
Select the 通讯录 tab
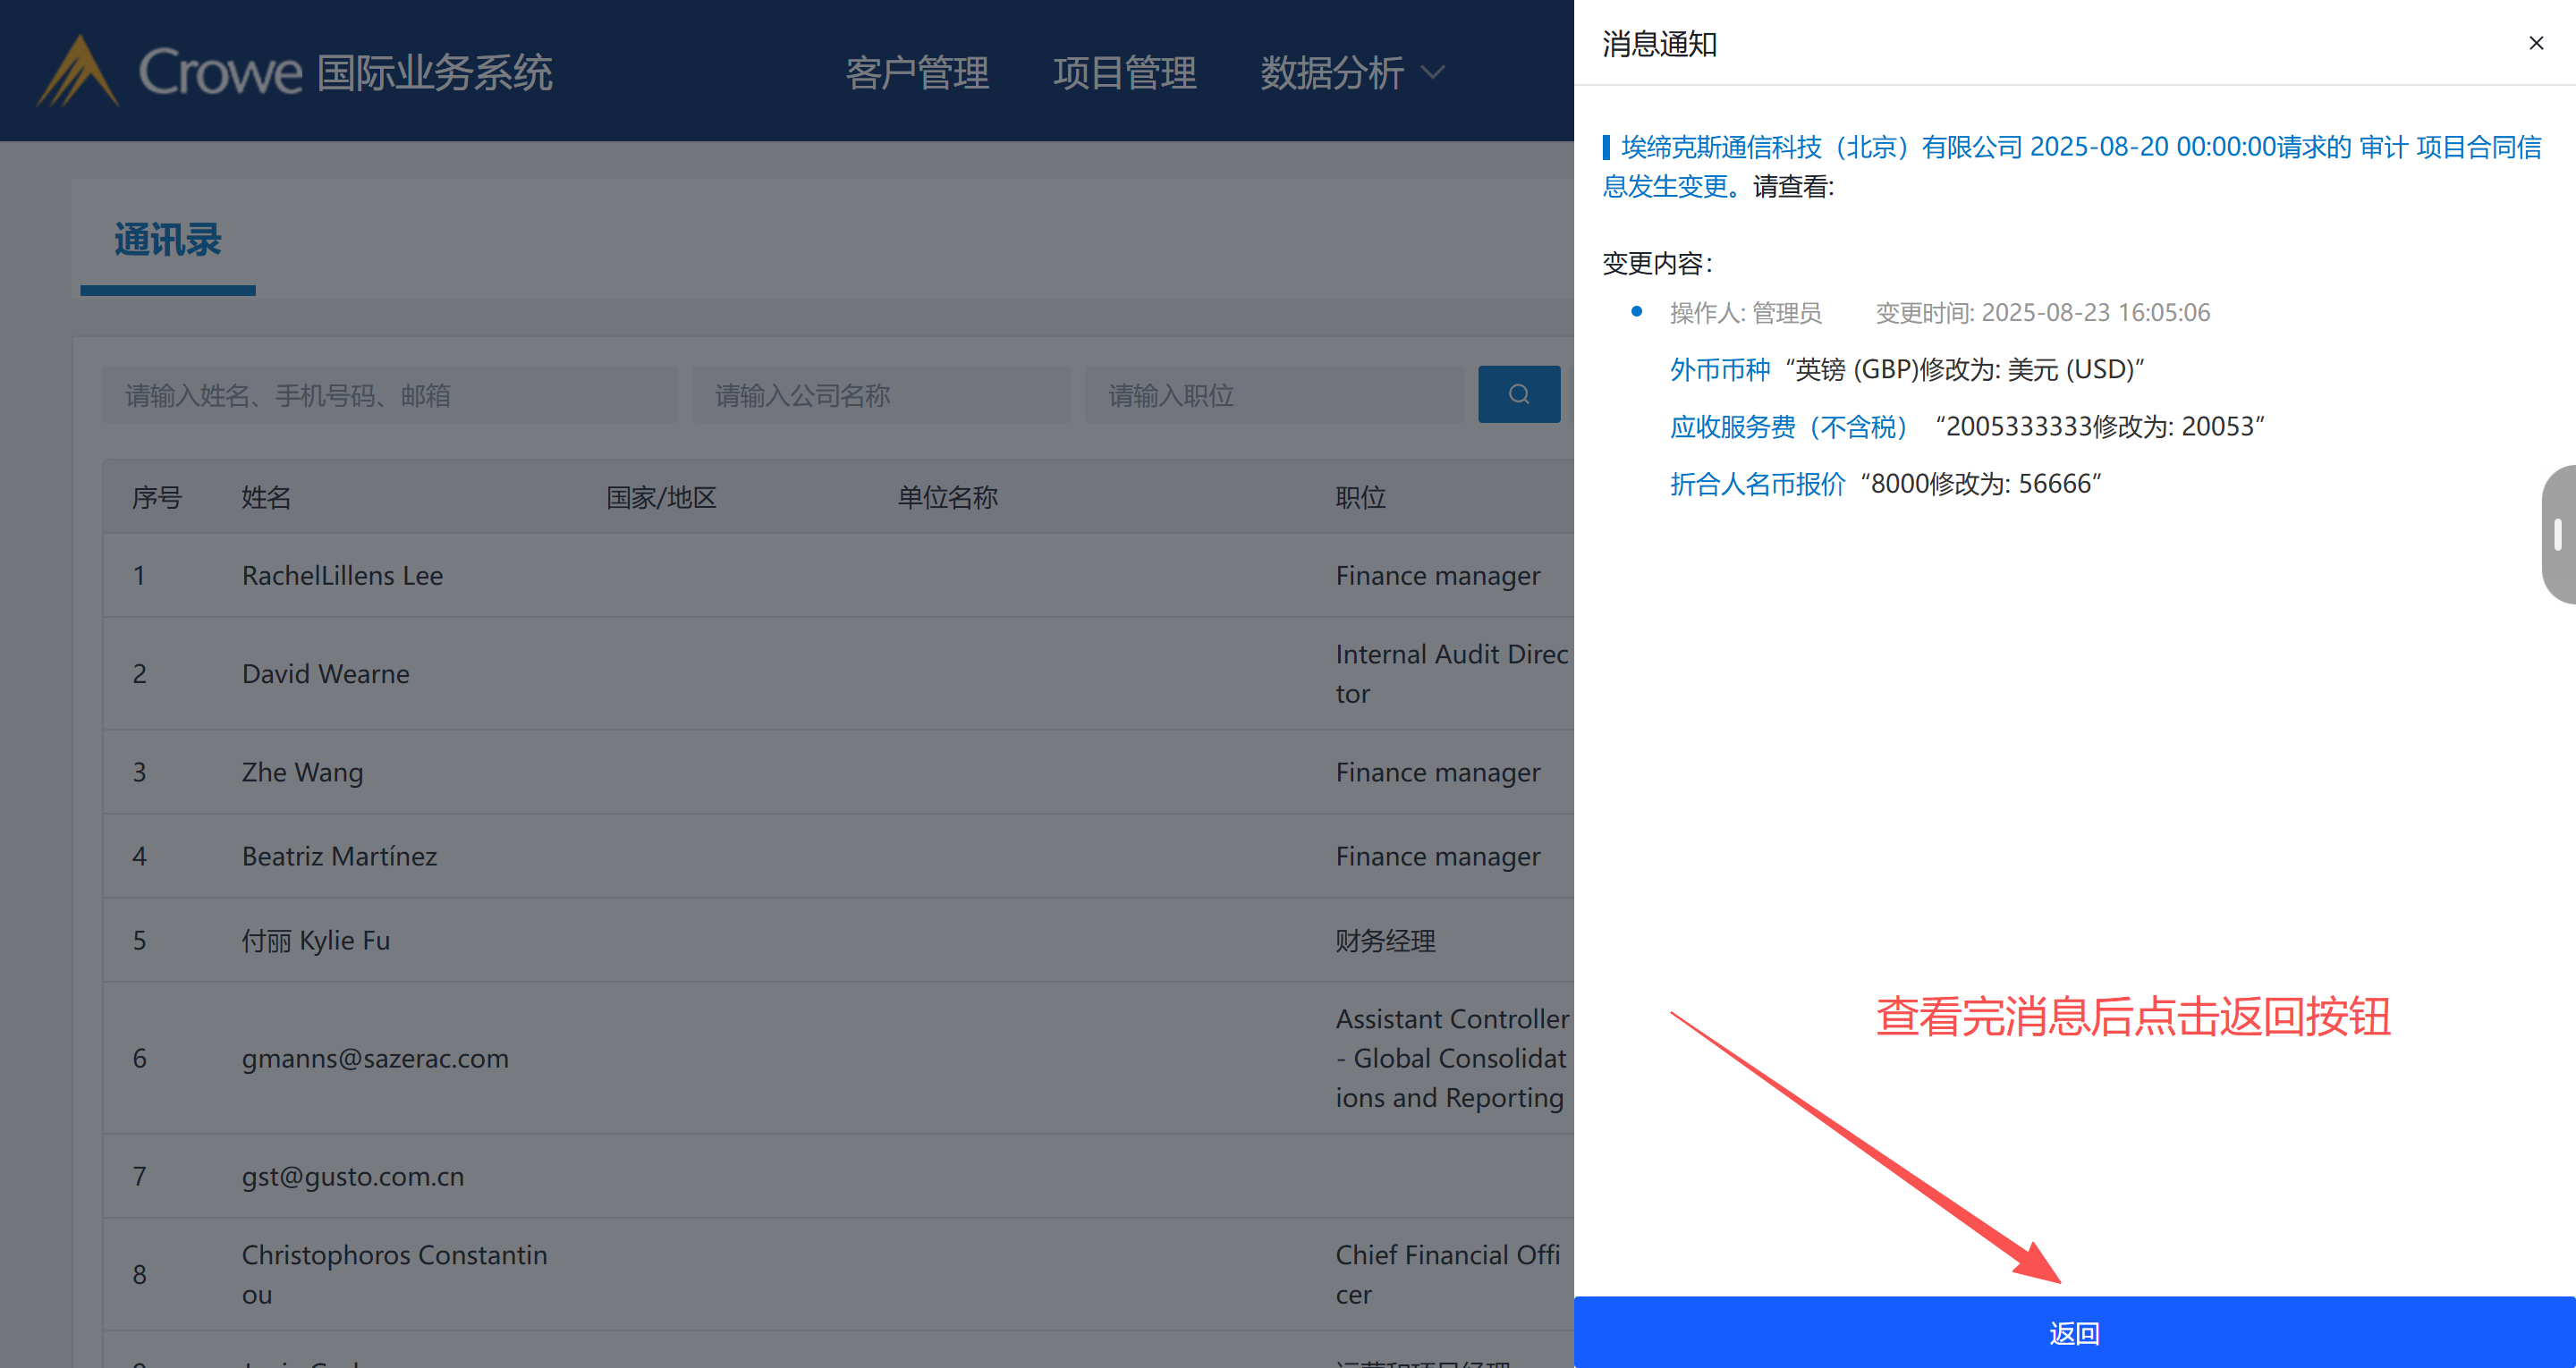[x=168, y=241]
